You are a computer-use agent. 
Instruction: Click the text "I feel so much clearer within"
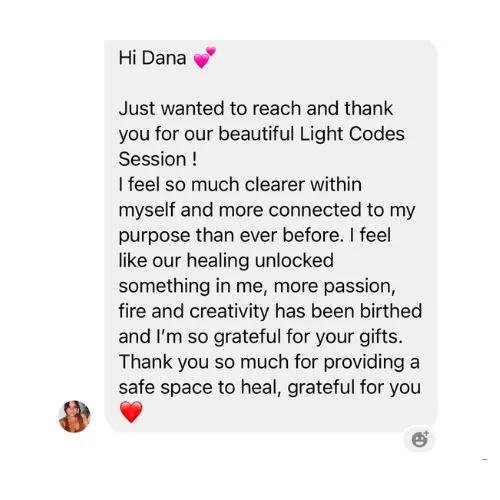pos(240,184)
